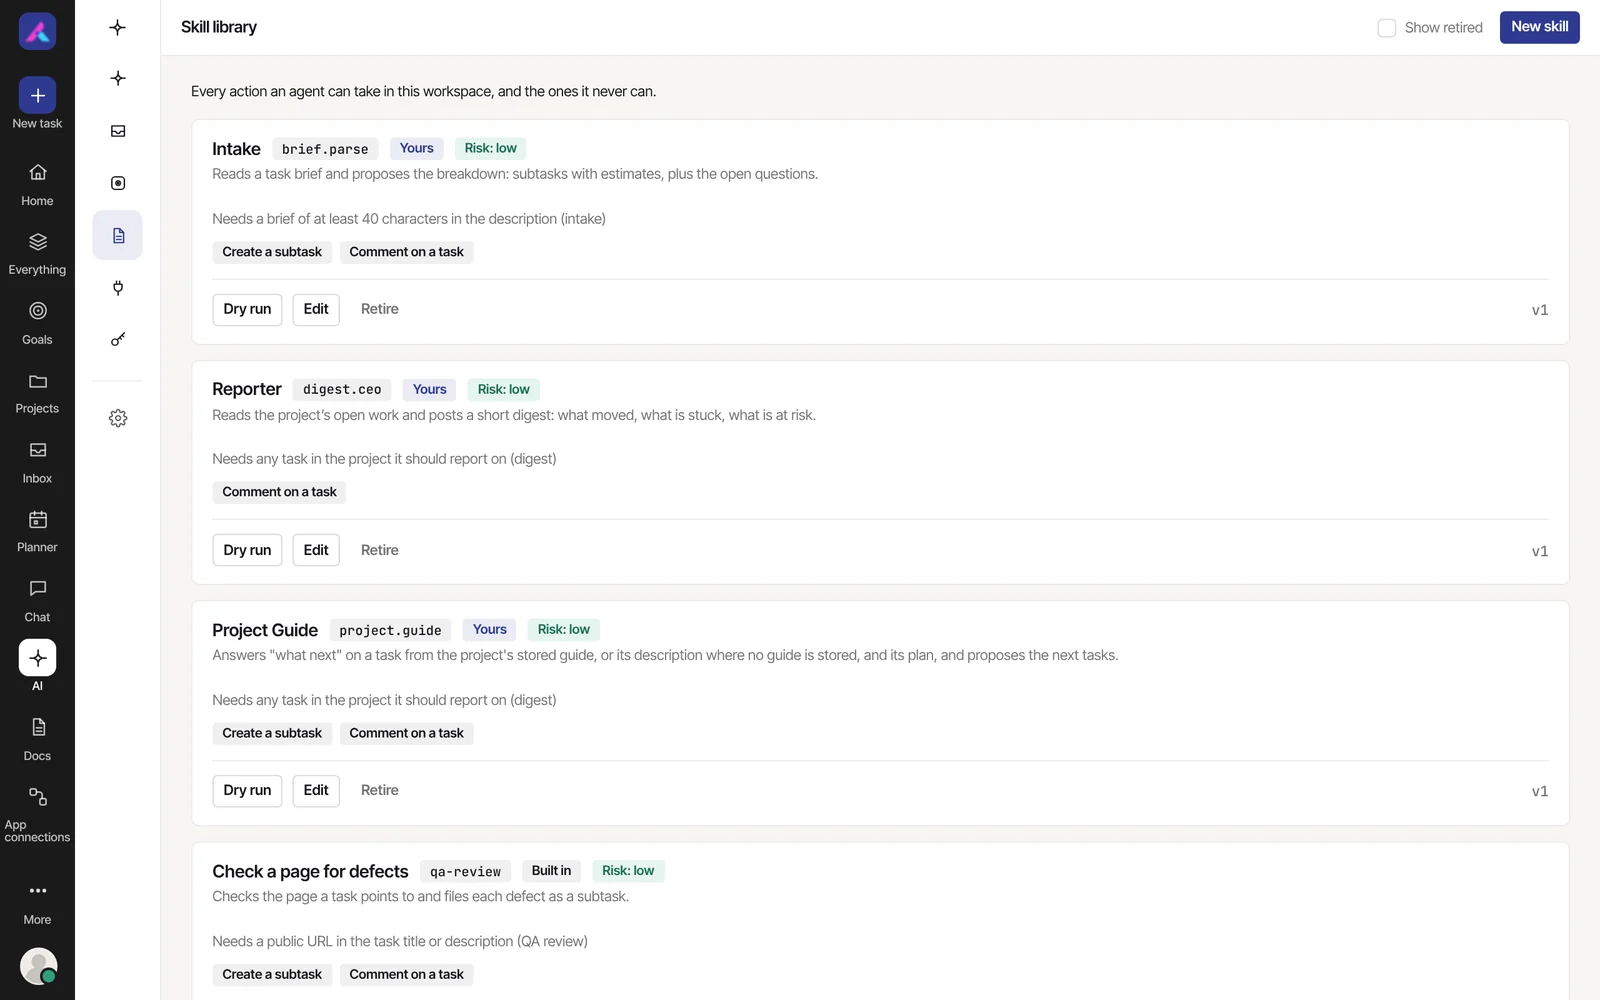Click Create a subtask chip under Project Guide
The width and height of the screenshot is (1600, 1000).
click(272, 733)
